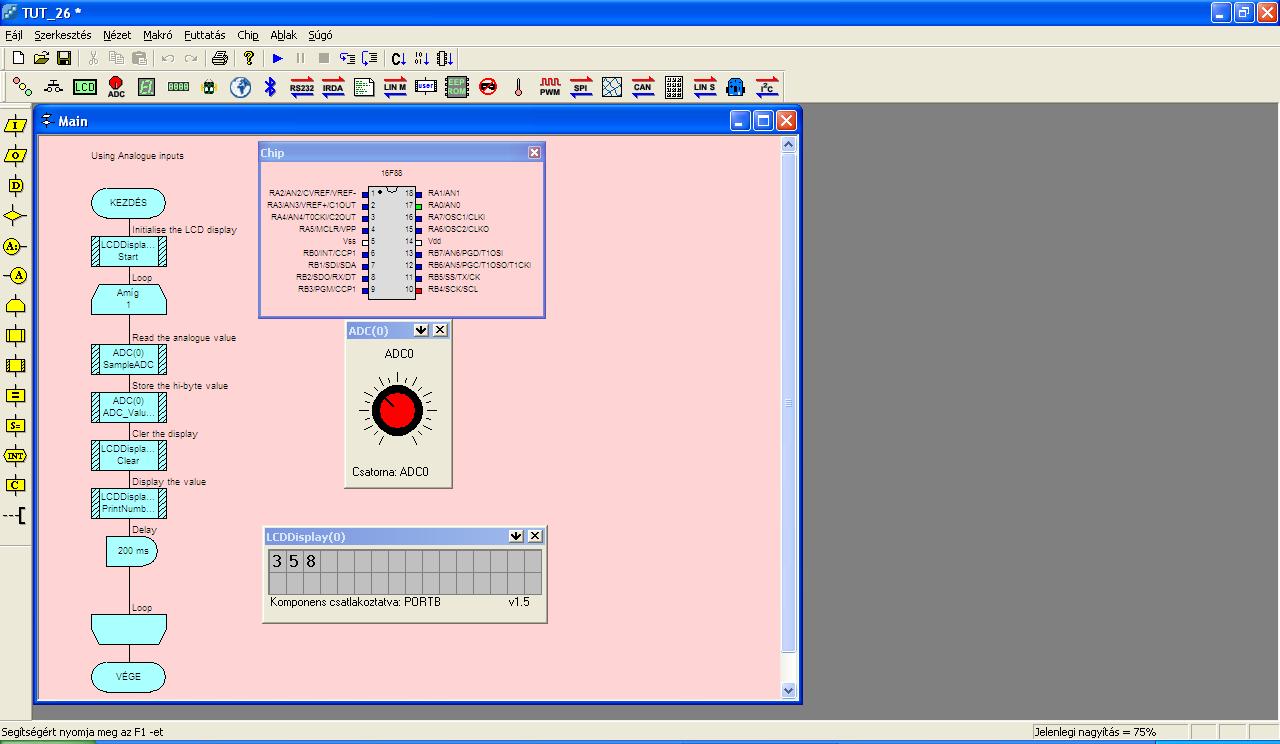The image size is (1280, 744).
Task: Click the RA0/AN0 pin label on the chip
Action: (x=444, y=205)
